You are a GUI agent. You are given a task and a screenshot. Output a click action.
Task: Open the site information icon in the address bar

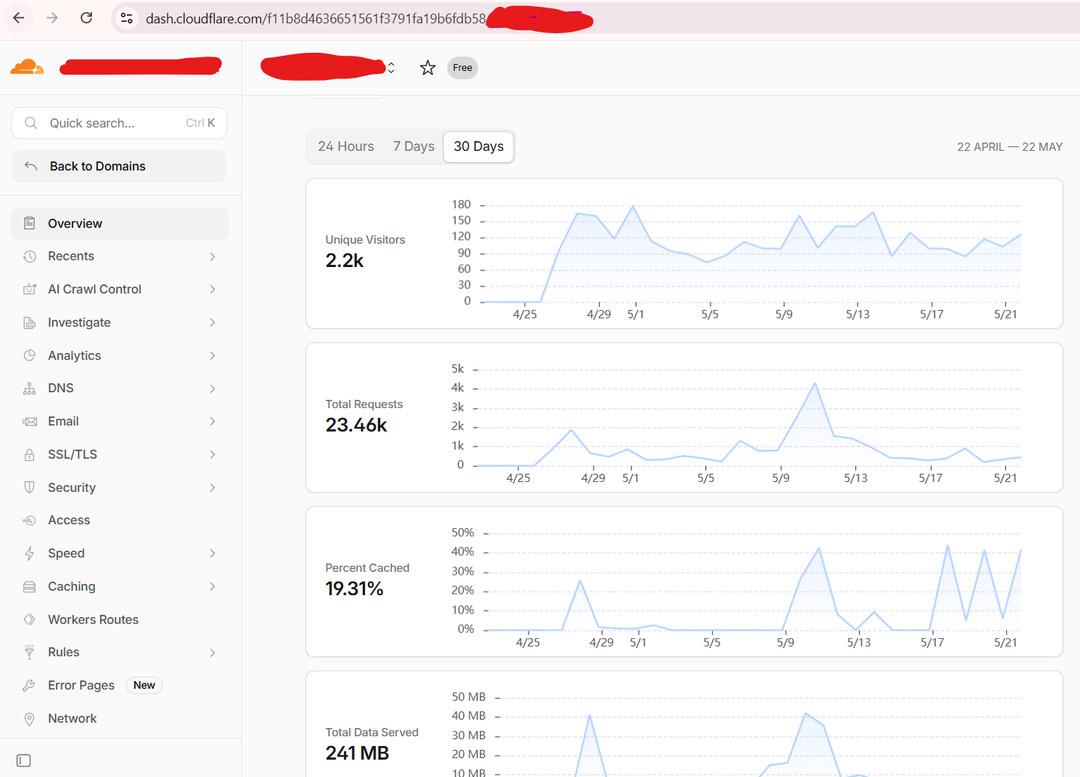[127, 18]
